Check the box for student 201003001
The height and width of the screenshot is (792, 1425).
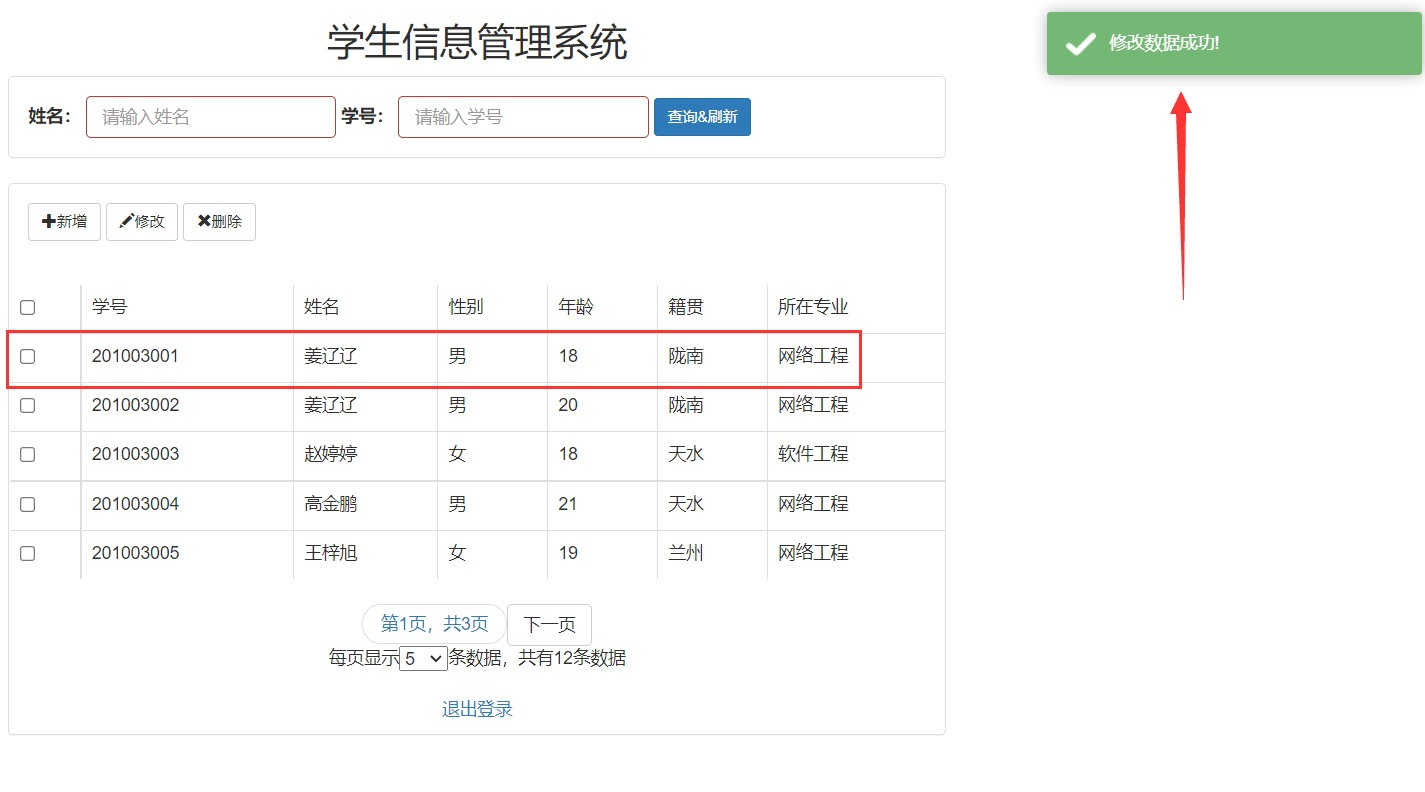(x=28, y=356)
